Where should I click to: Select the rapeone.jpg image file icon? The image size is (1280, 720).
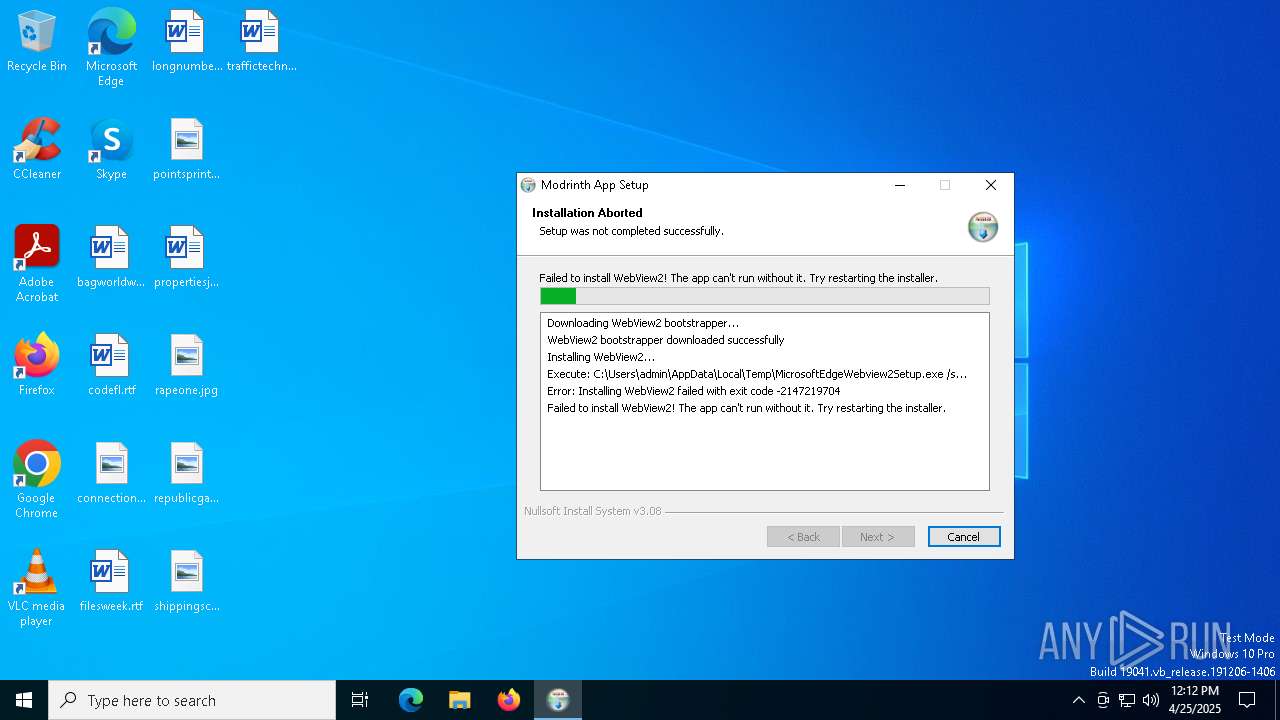pos(186,366)
